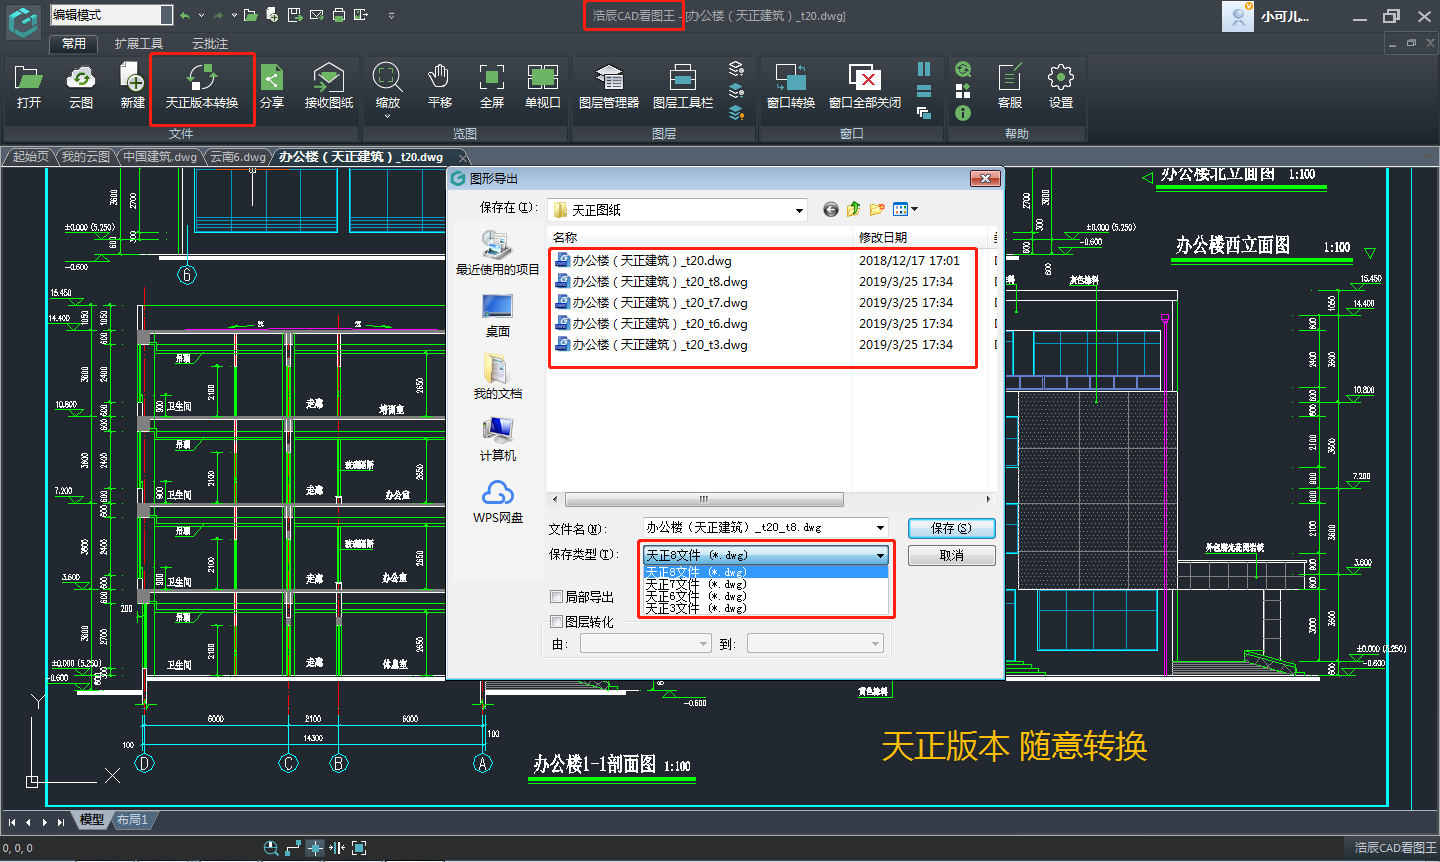Open the 中国建筑.dwg document tab
This screenshot has width=1440, height=862.
pyautogui.click(x=160, y=157)
